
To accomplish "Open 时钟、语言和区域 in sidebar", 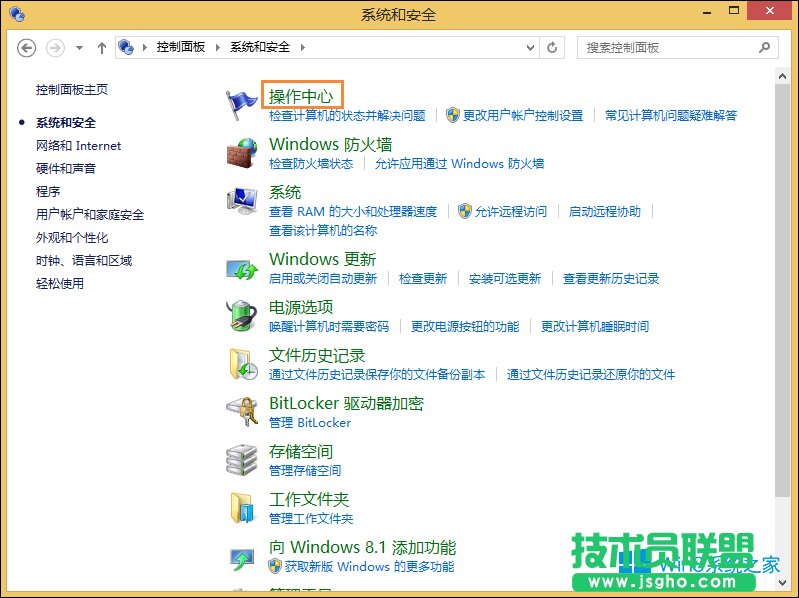I will pos(84,260).
